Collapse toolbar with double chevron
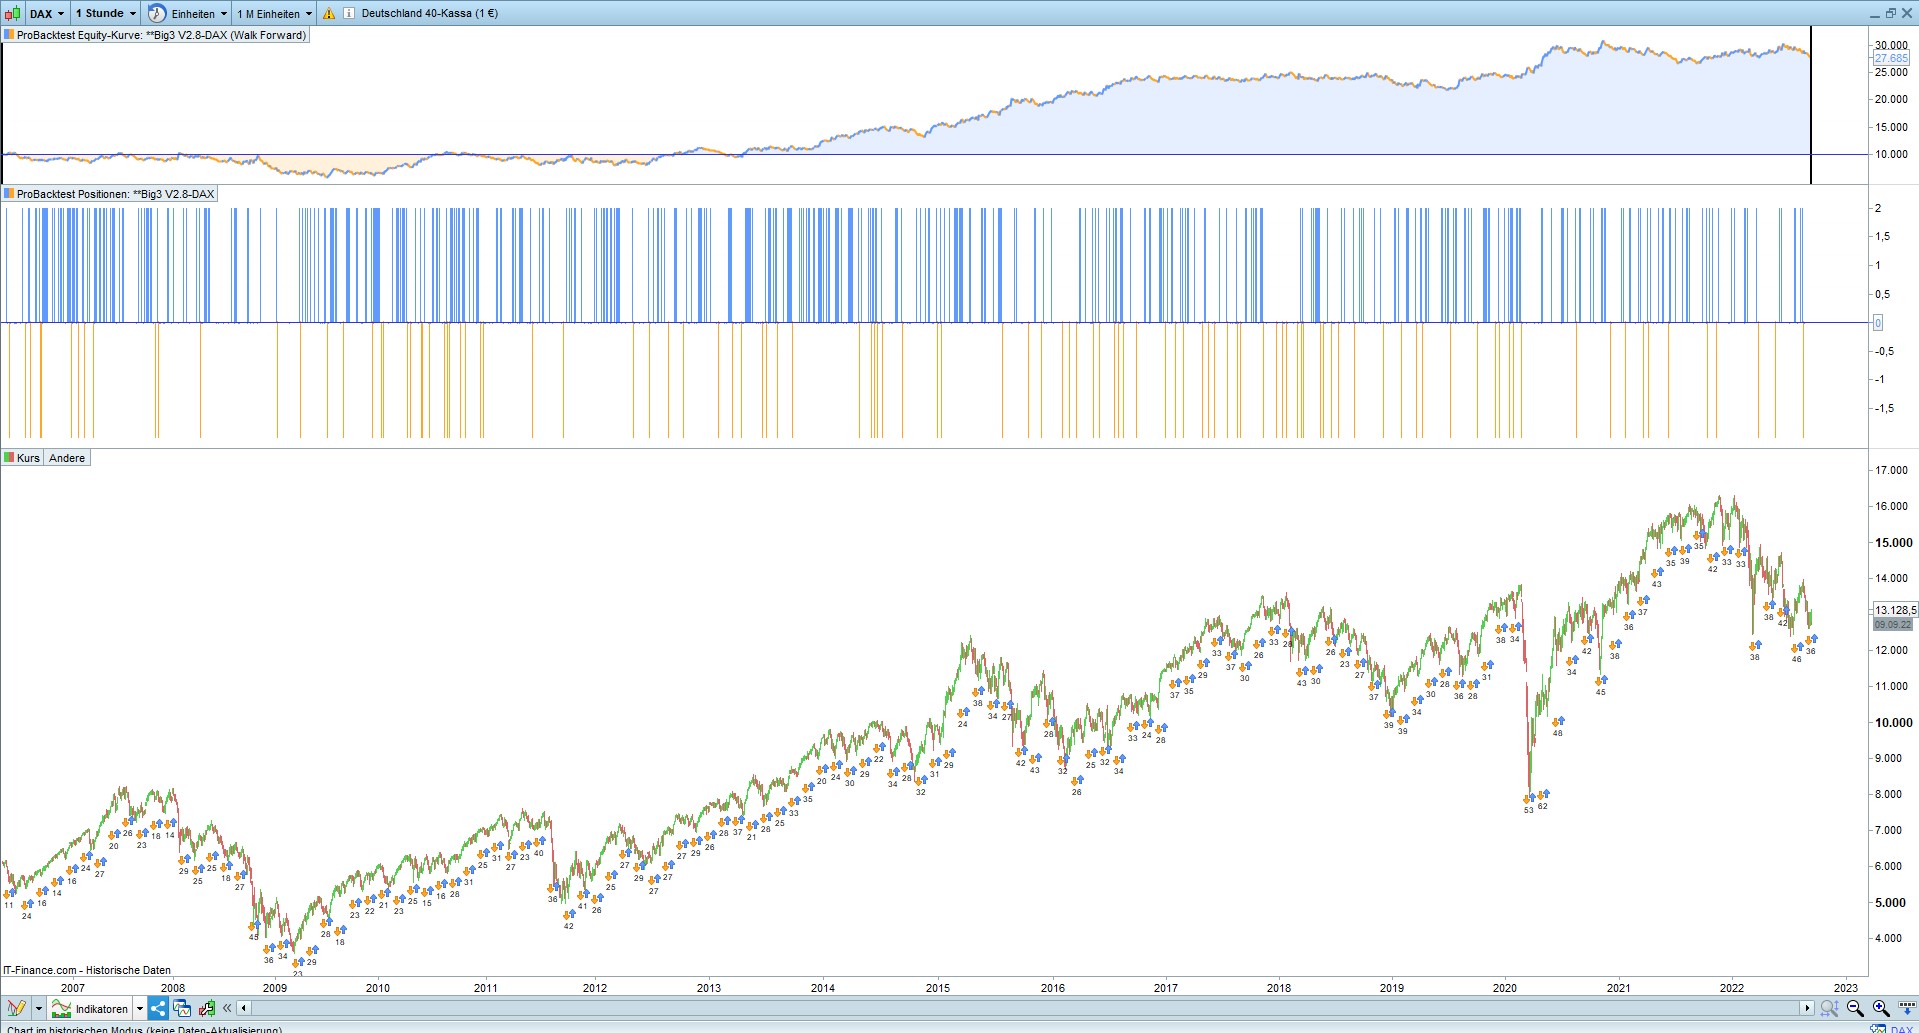 click(x=227, y=1008)
